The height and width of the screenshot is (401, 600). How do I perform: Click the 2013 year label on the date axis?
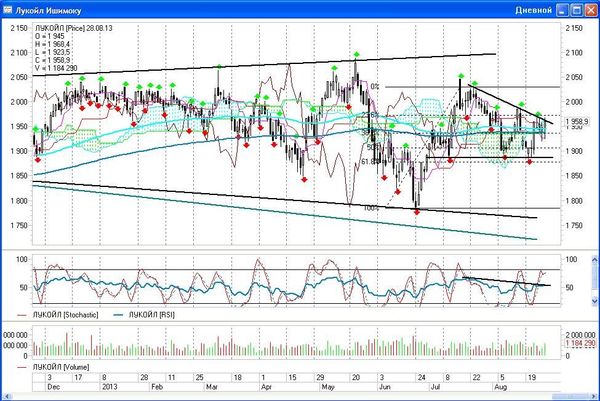(x=109, y=387)
